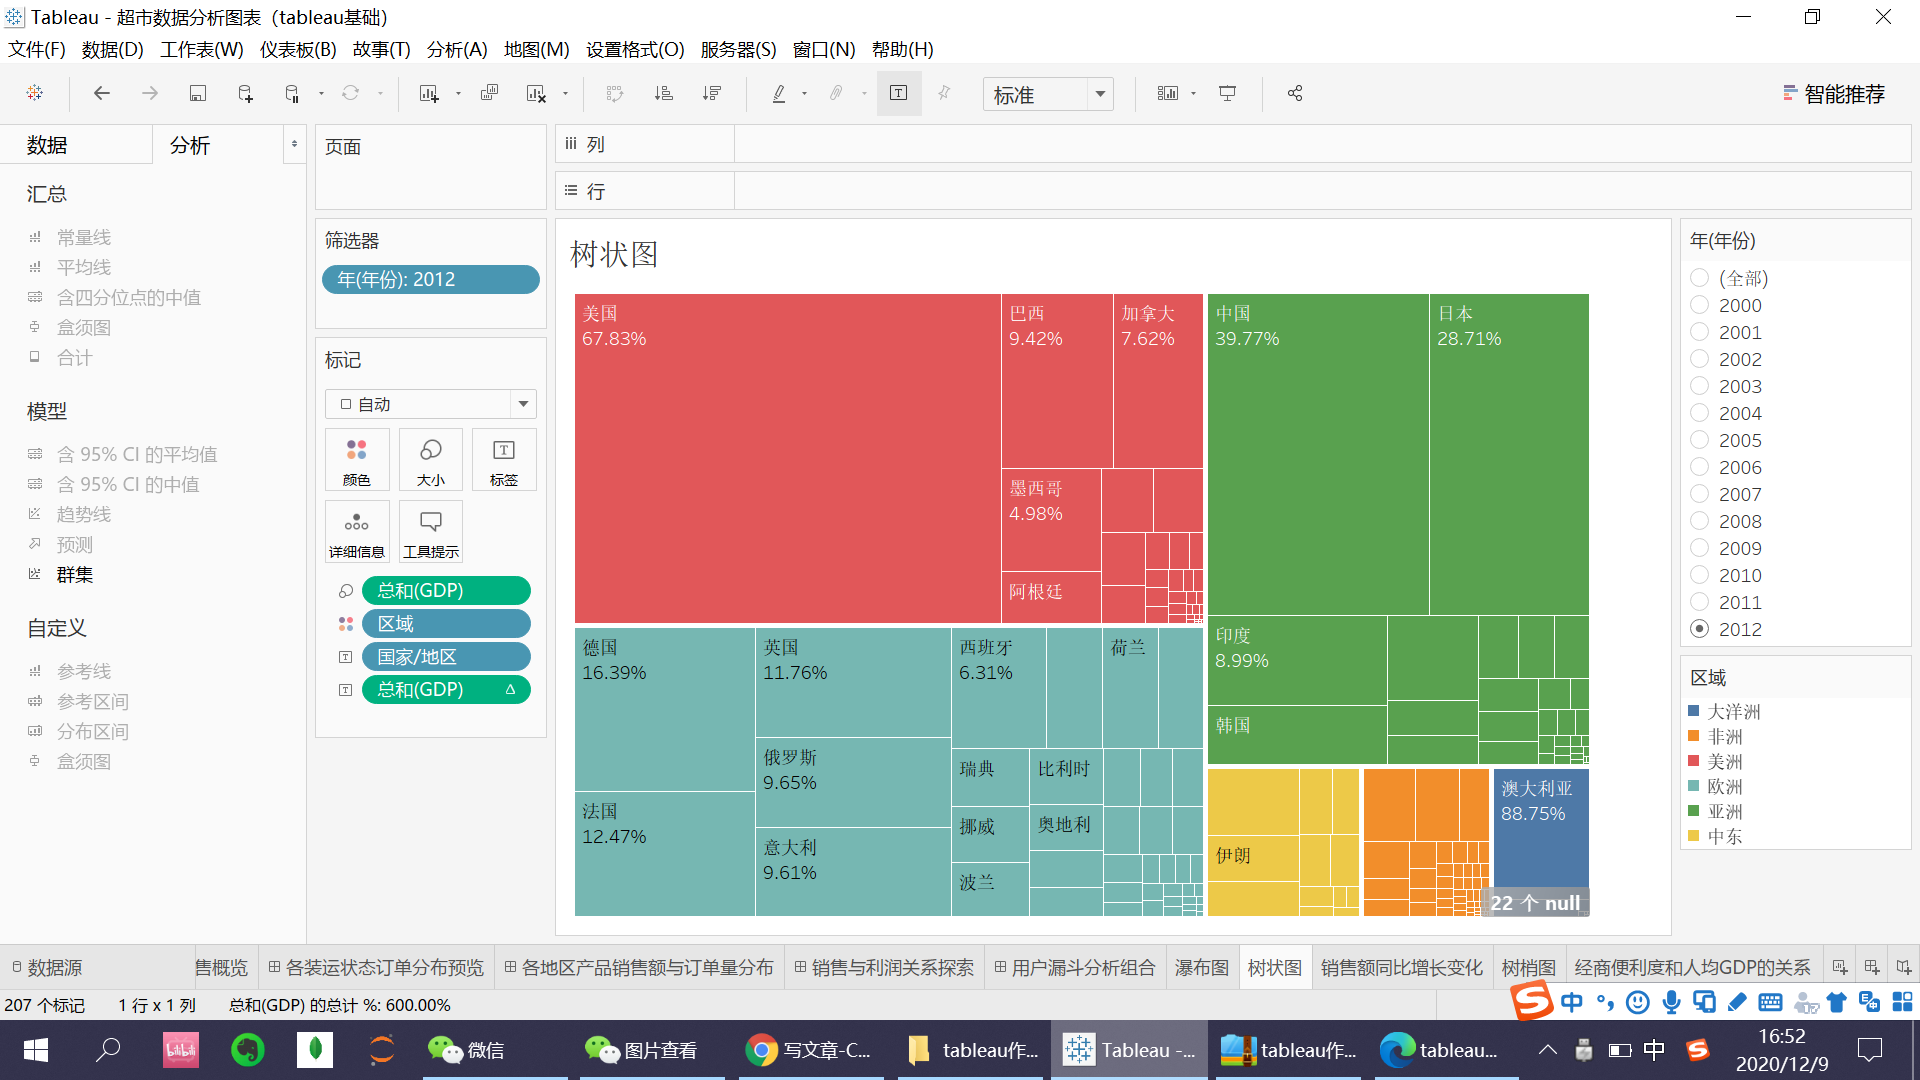Create a new dashboard from the bottom bar
The image size is (1920, 1080).
1871,965
